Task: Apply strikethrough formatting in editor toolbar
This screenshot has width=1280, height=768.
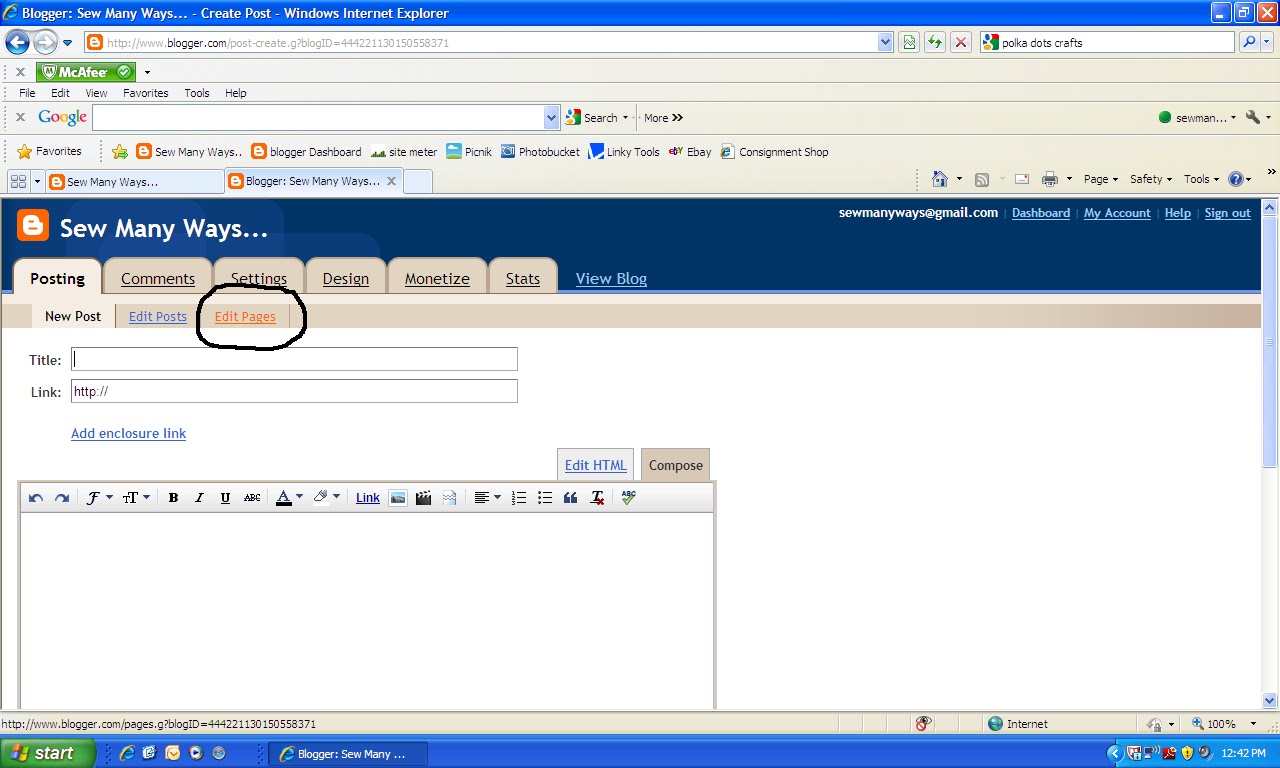Action: click(252, 498)
